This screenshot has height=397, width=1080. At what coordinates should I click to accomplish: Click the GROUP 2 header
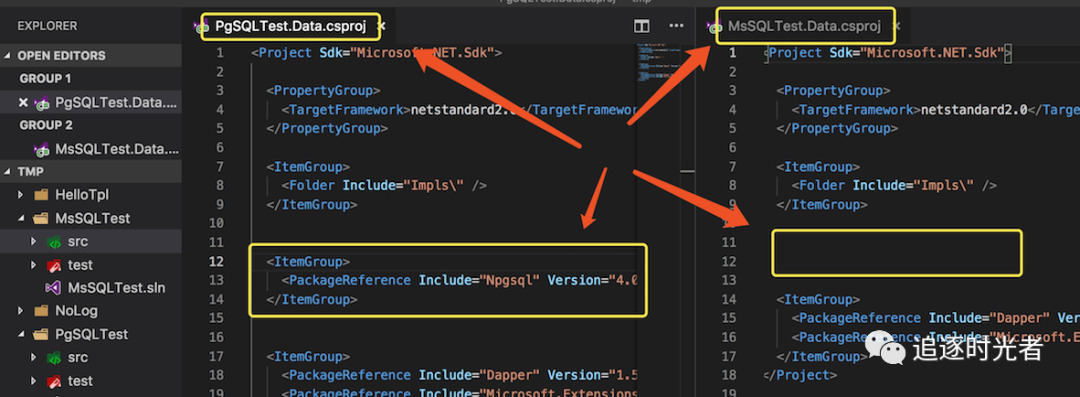tap(45, 125)
